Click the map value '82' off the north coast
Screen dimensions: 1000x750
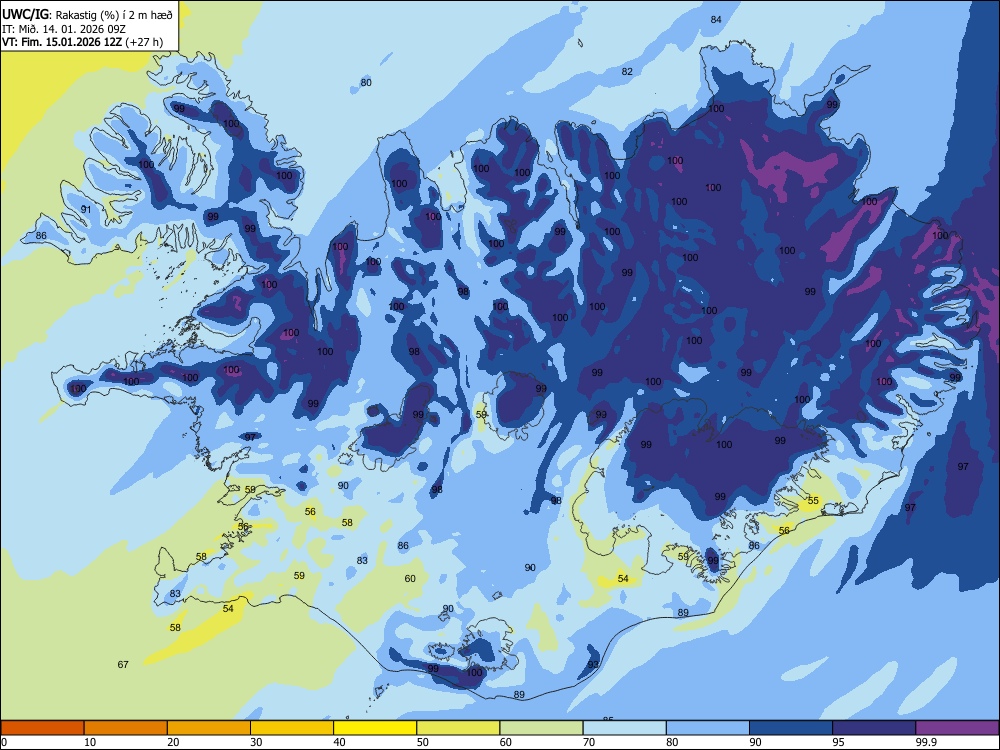(x=628, y=71)
